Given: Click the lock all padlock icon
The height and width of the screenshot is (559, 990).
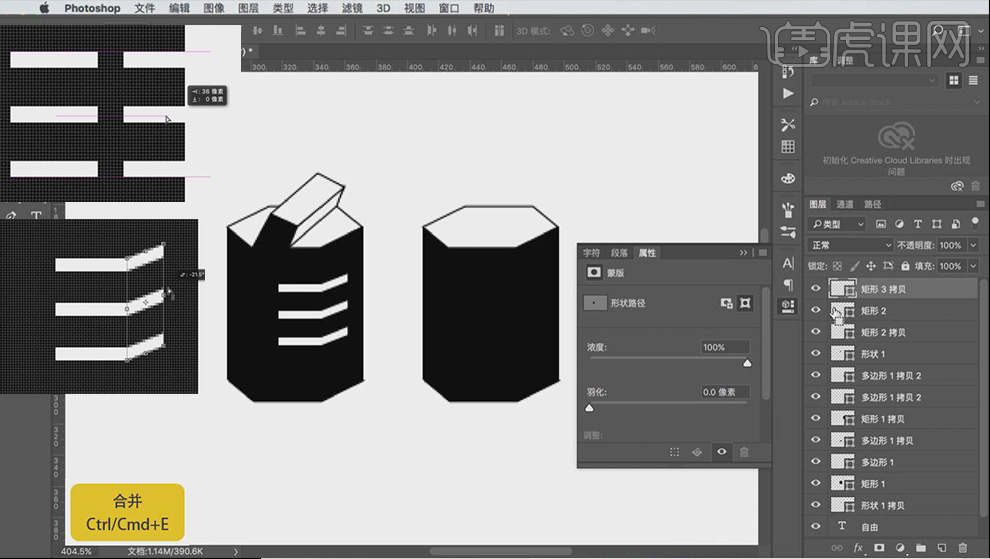Looking at the screenshot, I should point(906,266).
